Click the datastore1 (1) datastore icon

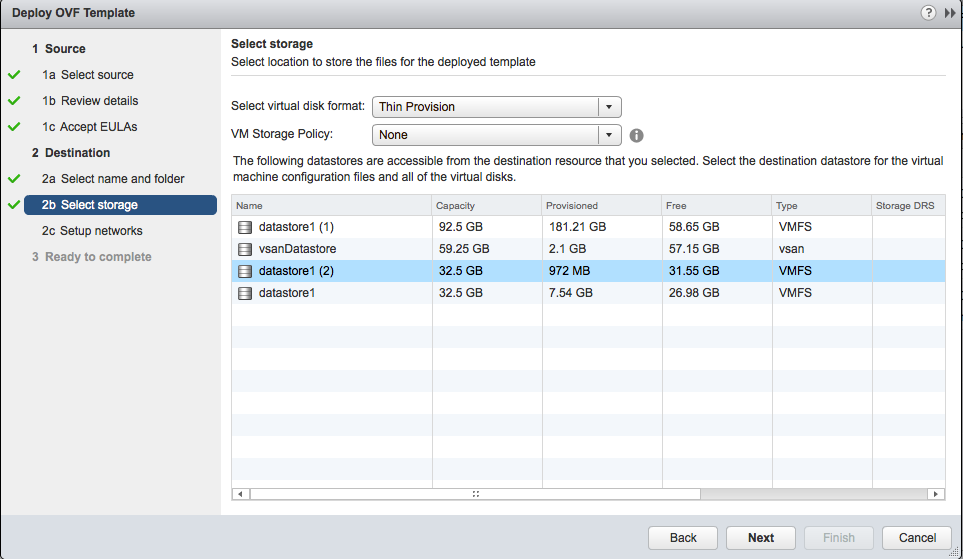[245, 227]
